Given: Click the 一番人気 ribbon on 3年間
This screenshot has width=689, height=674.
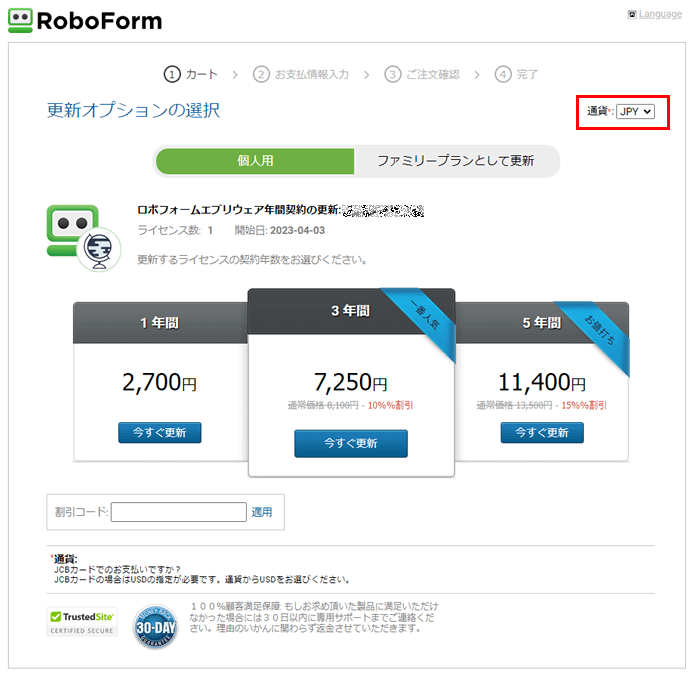Looking at the screenshot, I should point(425,315).
